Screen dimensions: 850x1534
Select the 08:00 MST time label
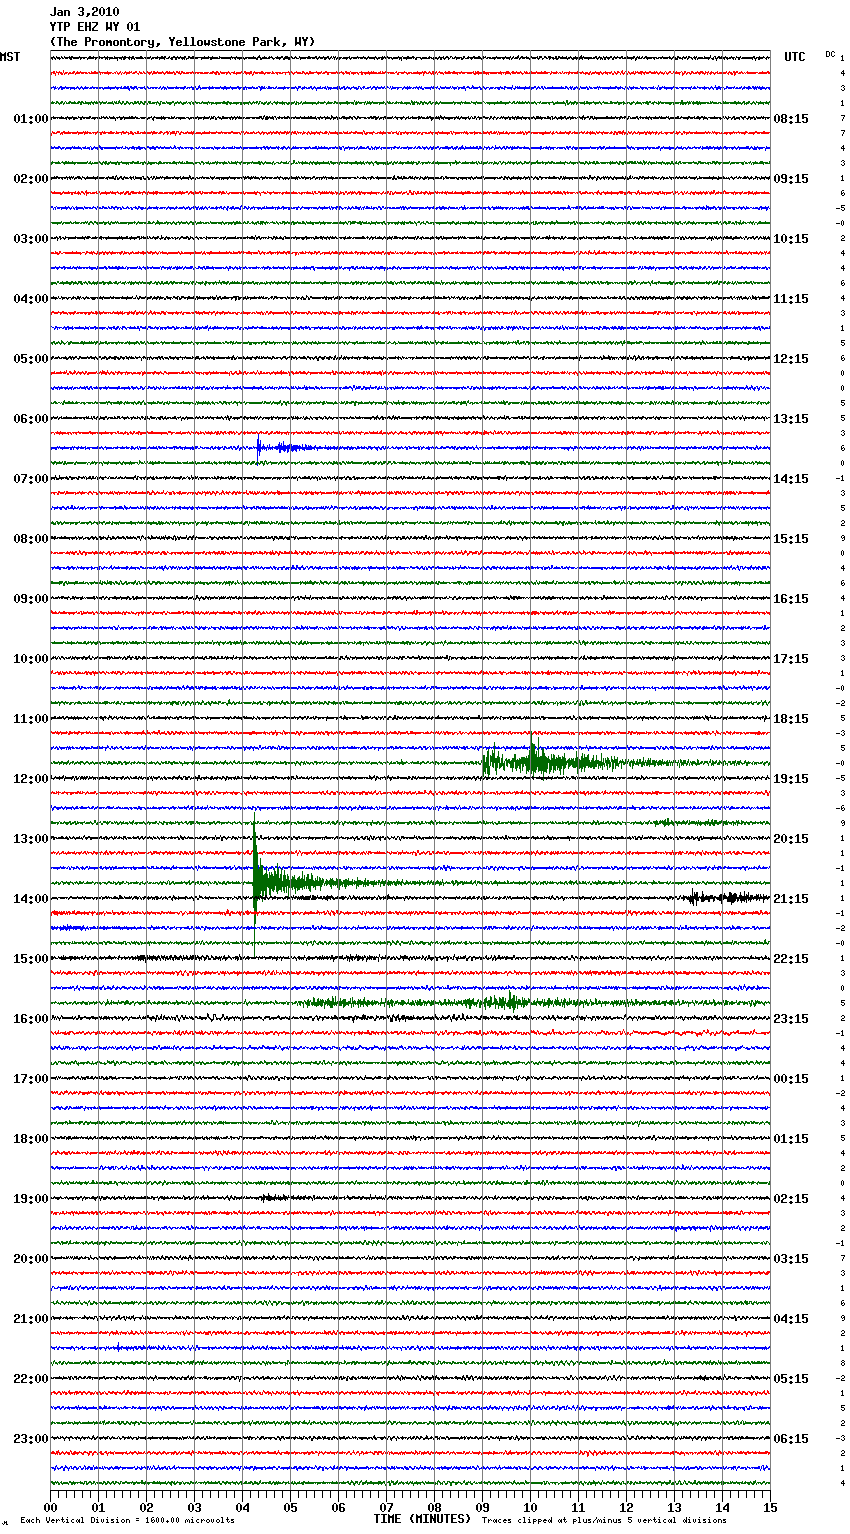coord(31,539)
